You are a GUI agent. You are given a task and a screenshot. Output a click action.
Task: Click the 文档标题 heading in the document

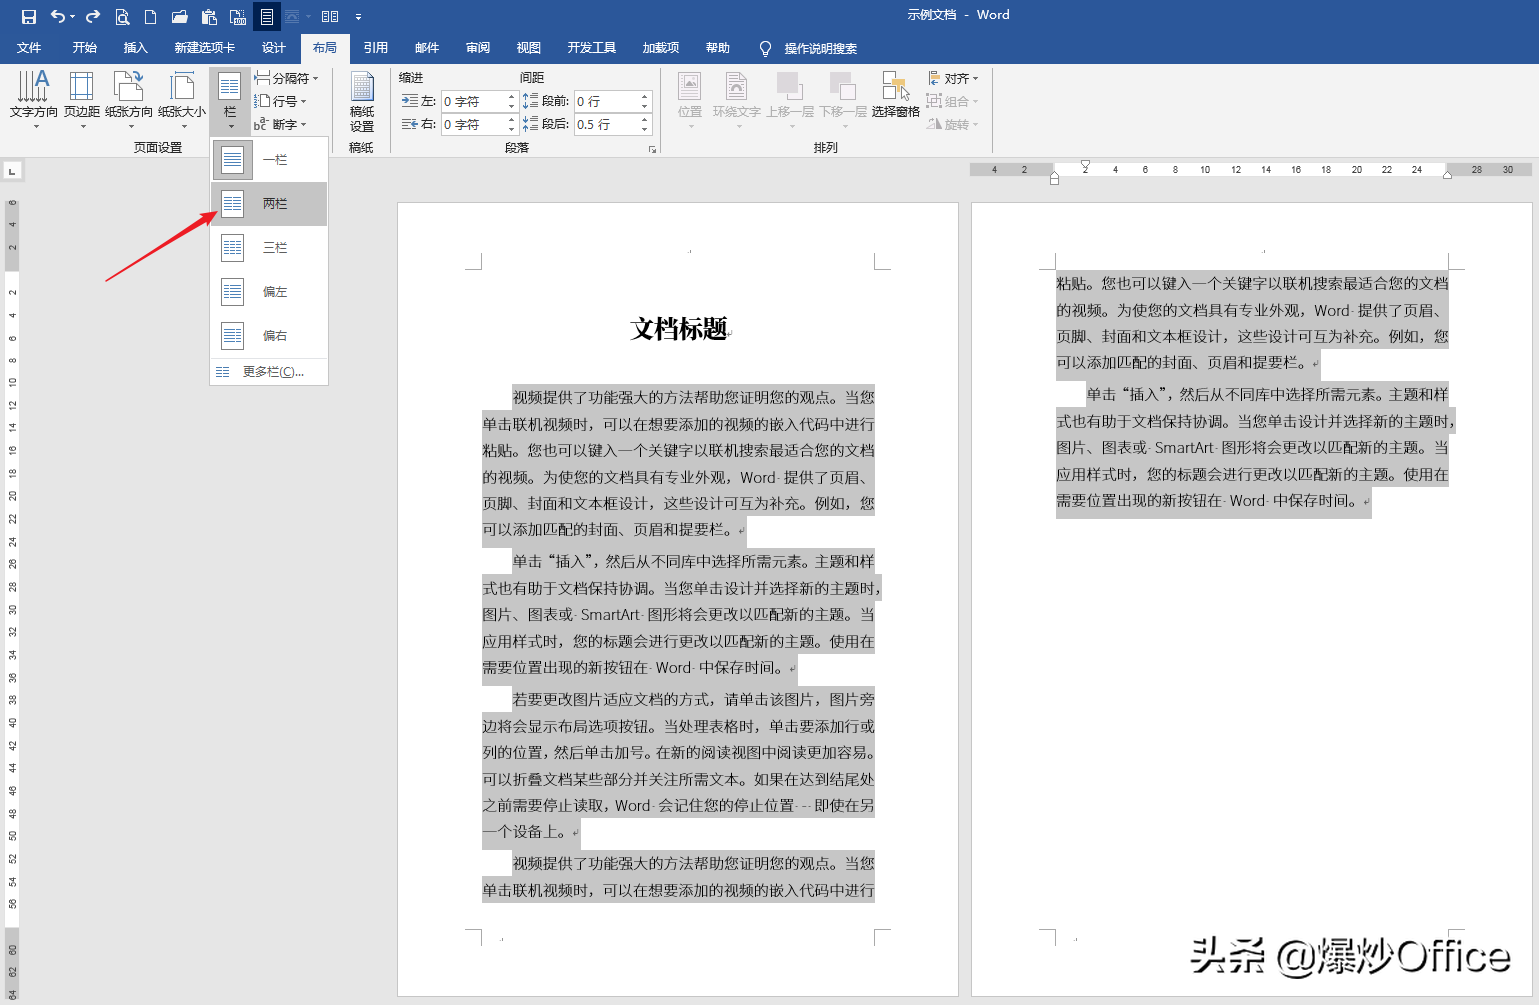679,328
